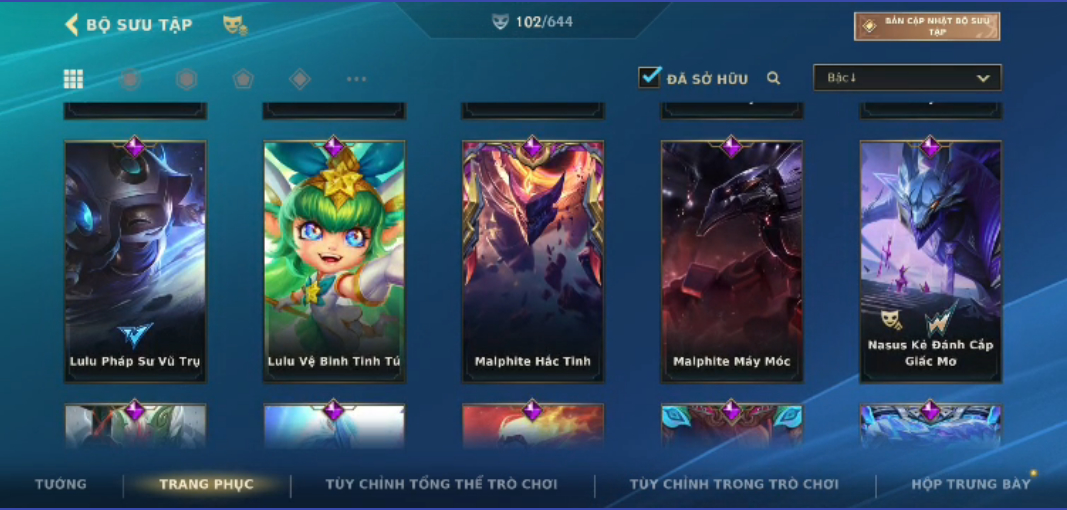Filter by circular rarity gem icon
1067x510 pixels.
pyautogui.click(x=131, y=80)
